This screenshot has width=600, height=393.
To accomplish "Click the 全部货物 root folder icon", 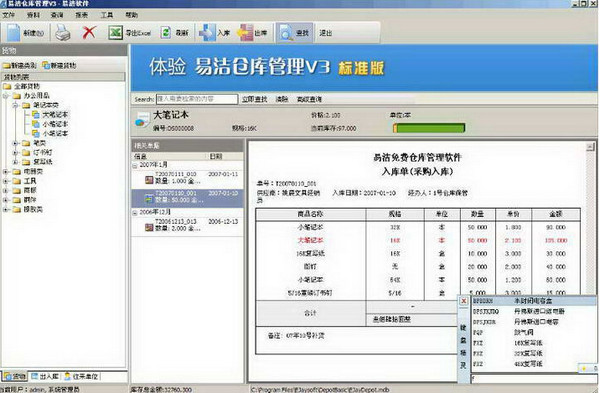I will [7, 86].
